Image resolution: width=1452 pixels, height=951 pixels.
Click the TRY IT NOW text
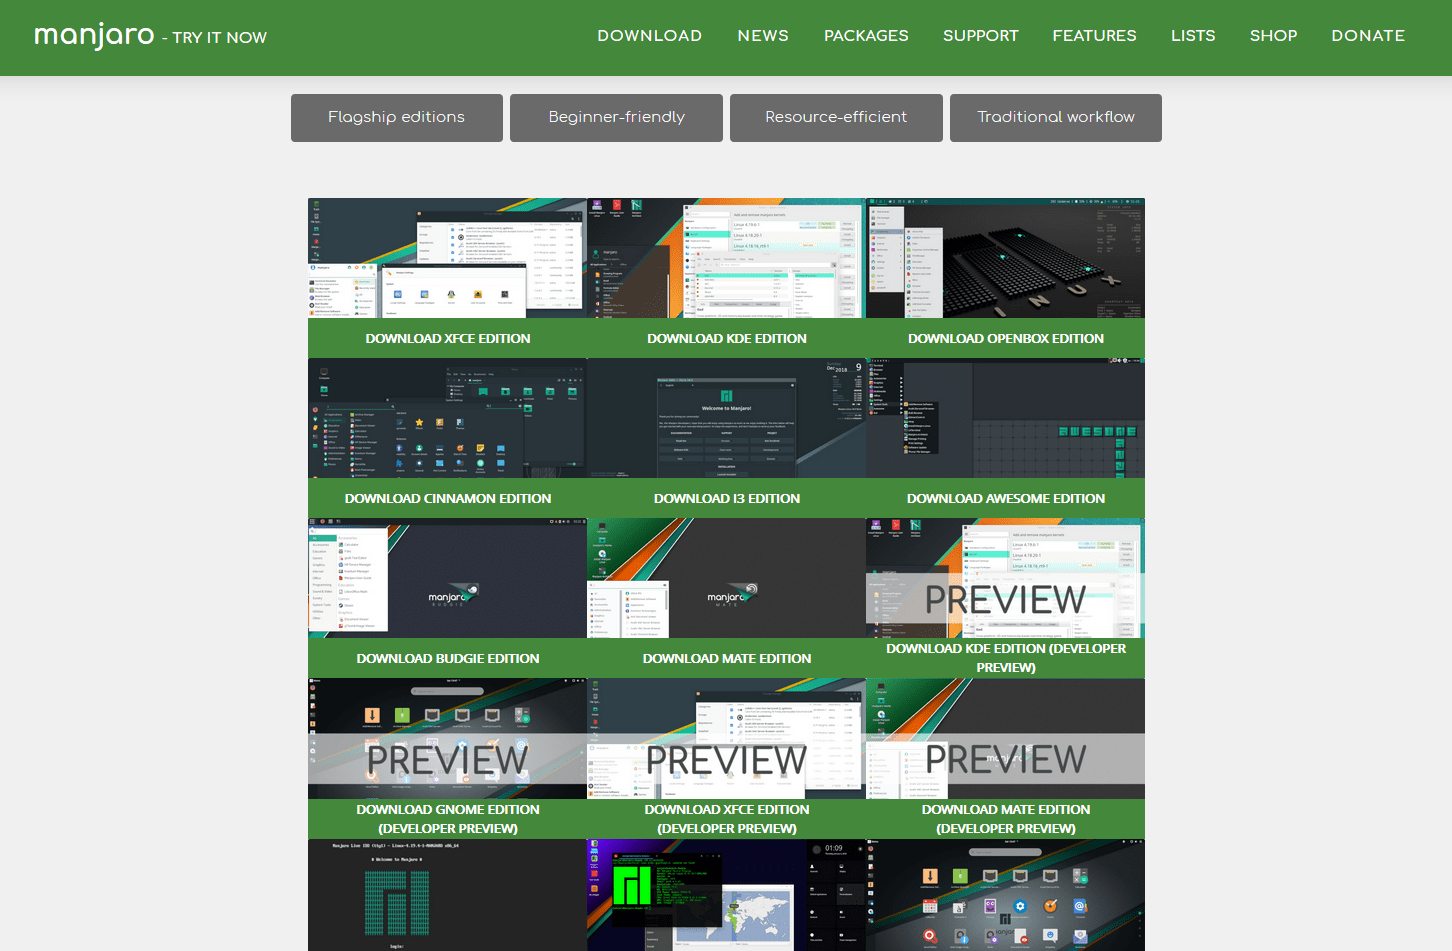click(x=216, y=38)
